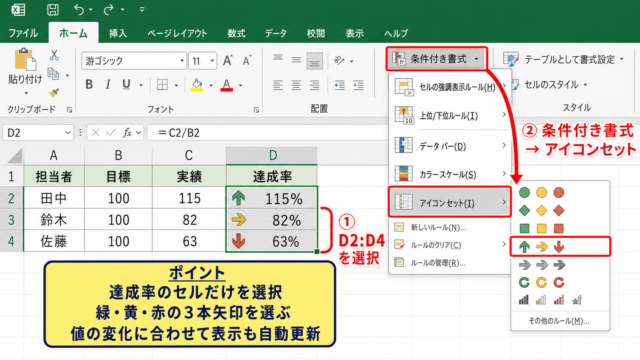Open セルの強調表示ルール submenu

(450, 87)
